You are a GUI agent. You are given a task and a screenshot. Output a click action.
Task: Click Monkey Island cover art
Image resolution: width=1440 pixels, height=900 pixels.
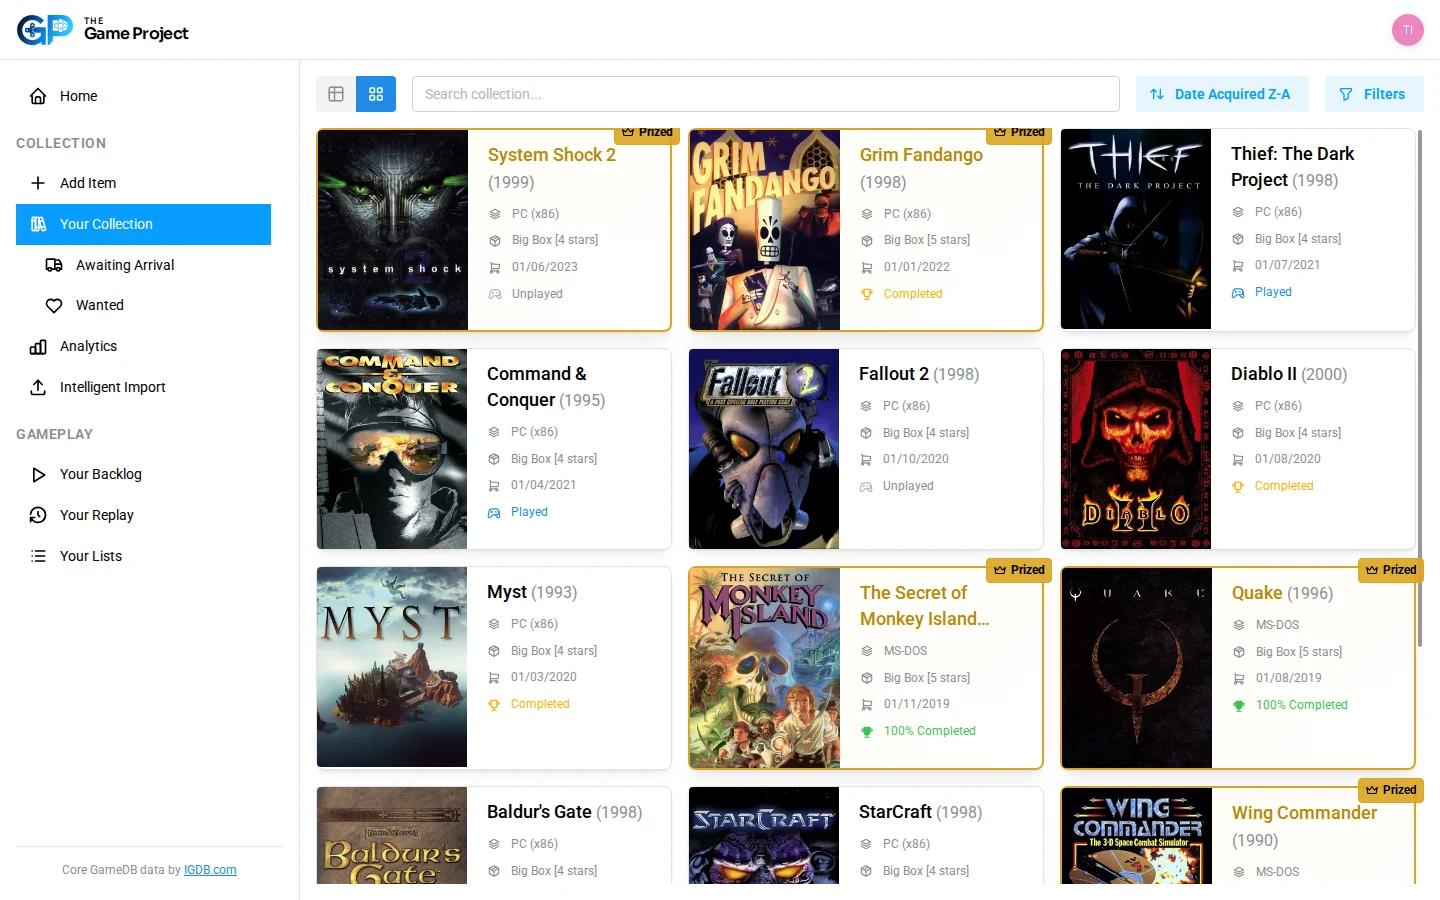point(765,668)
